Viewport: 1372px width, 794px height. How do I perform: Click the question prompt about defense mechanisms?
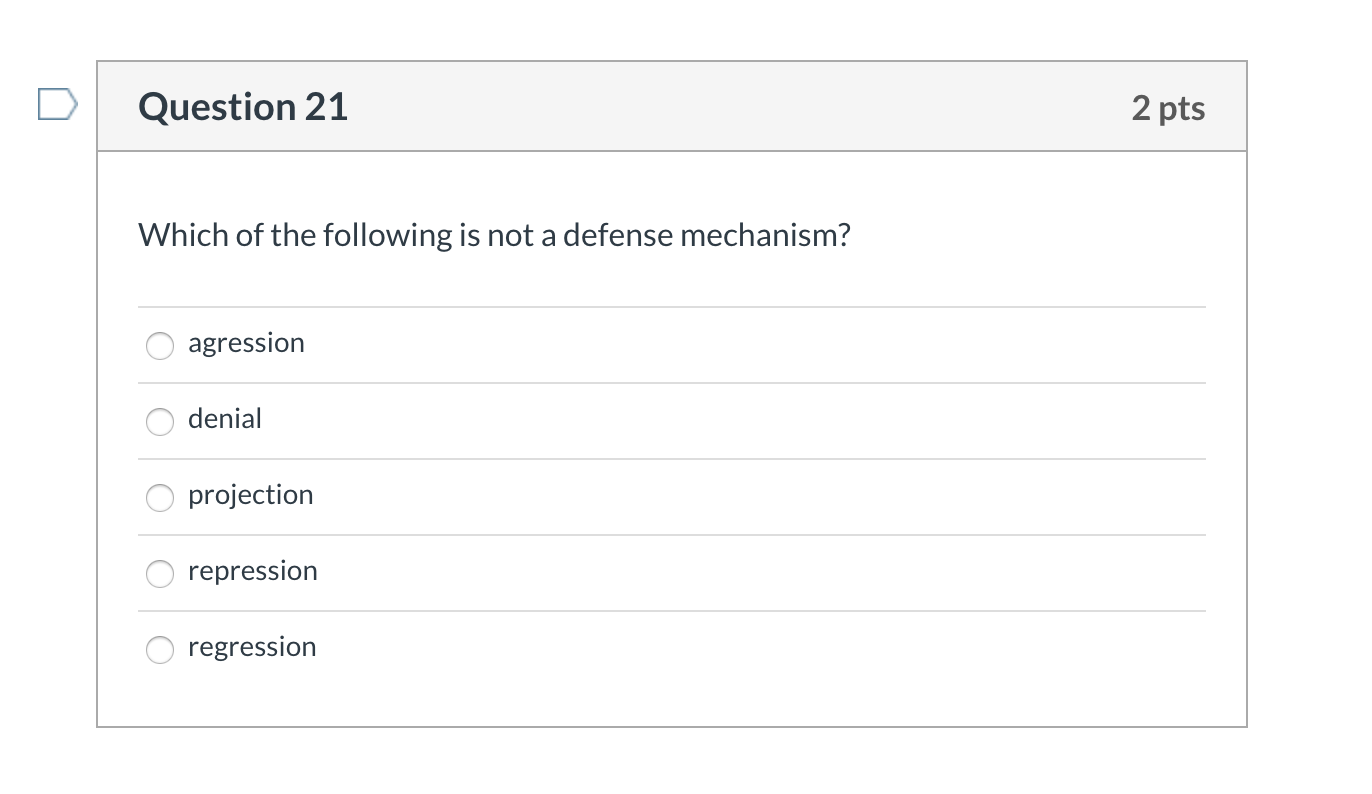[494, 235]
